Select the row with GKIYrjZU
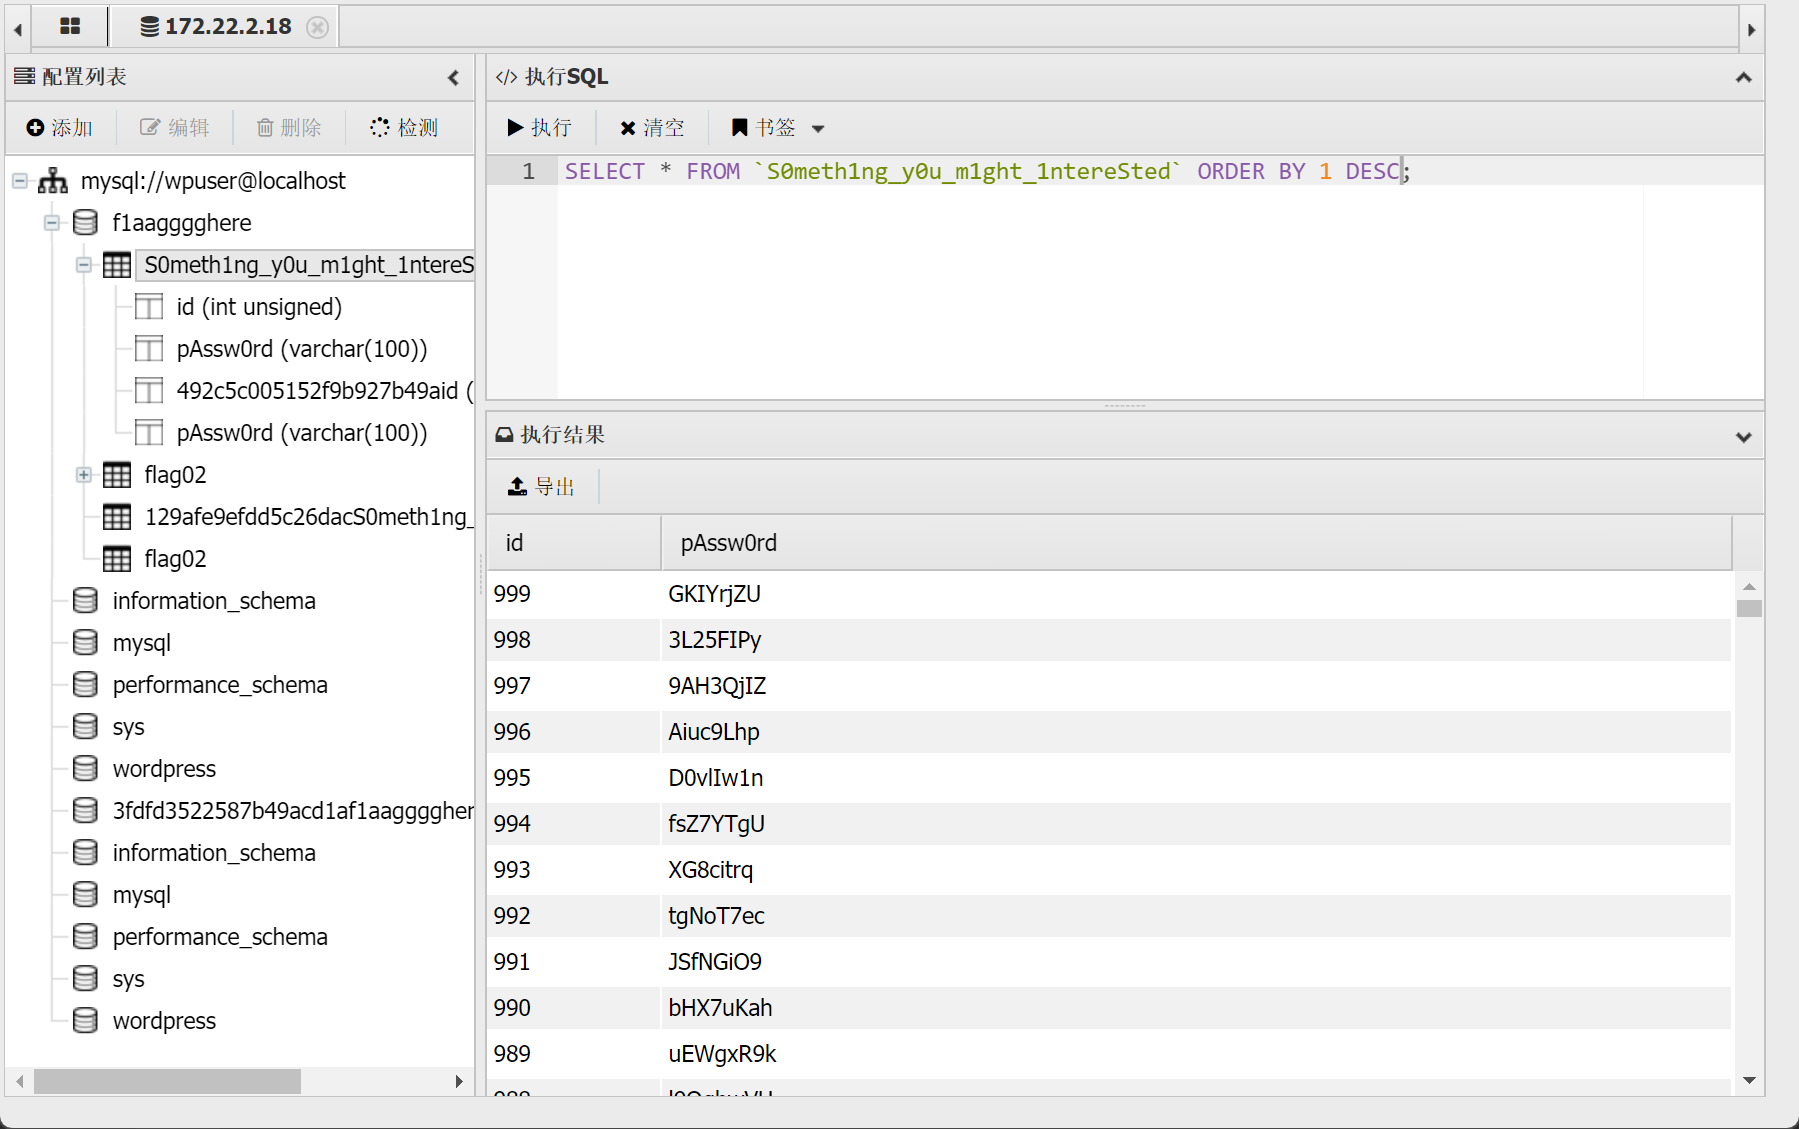Screen dimensions: 1799x1129 1109,594
